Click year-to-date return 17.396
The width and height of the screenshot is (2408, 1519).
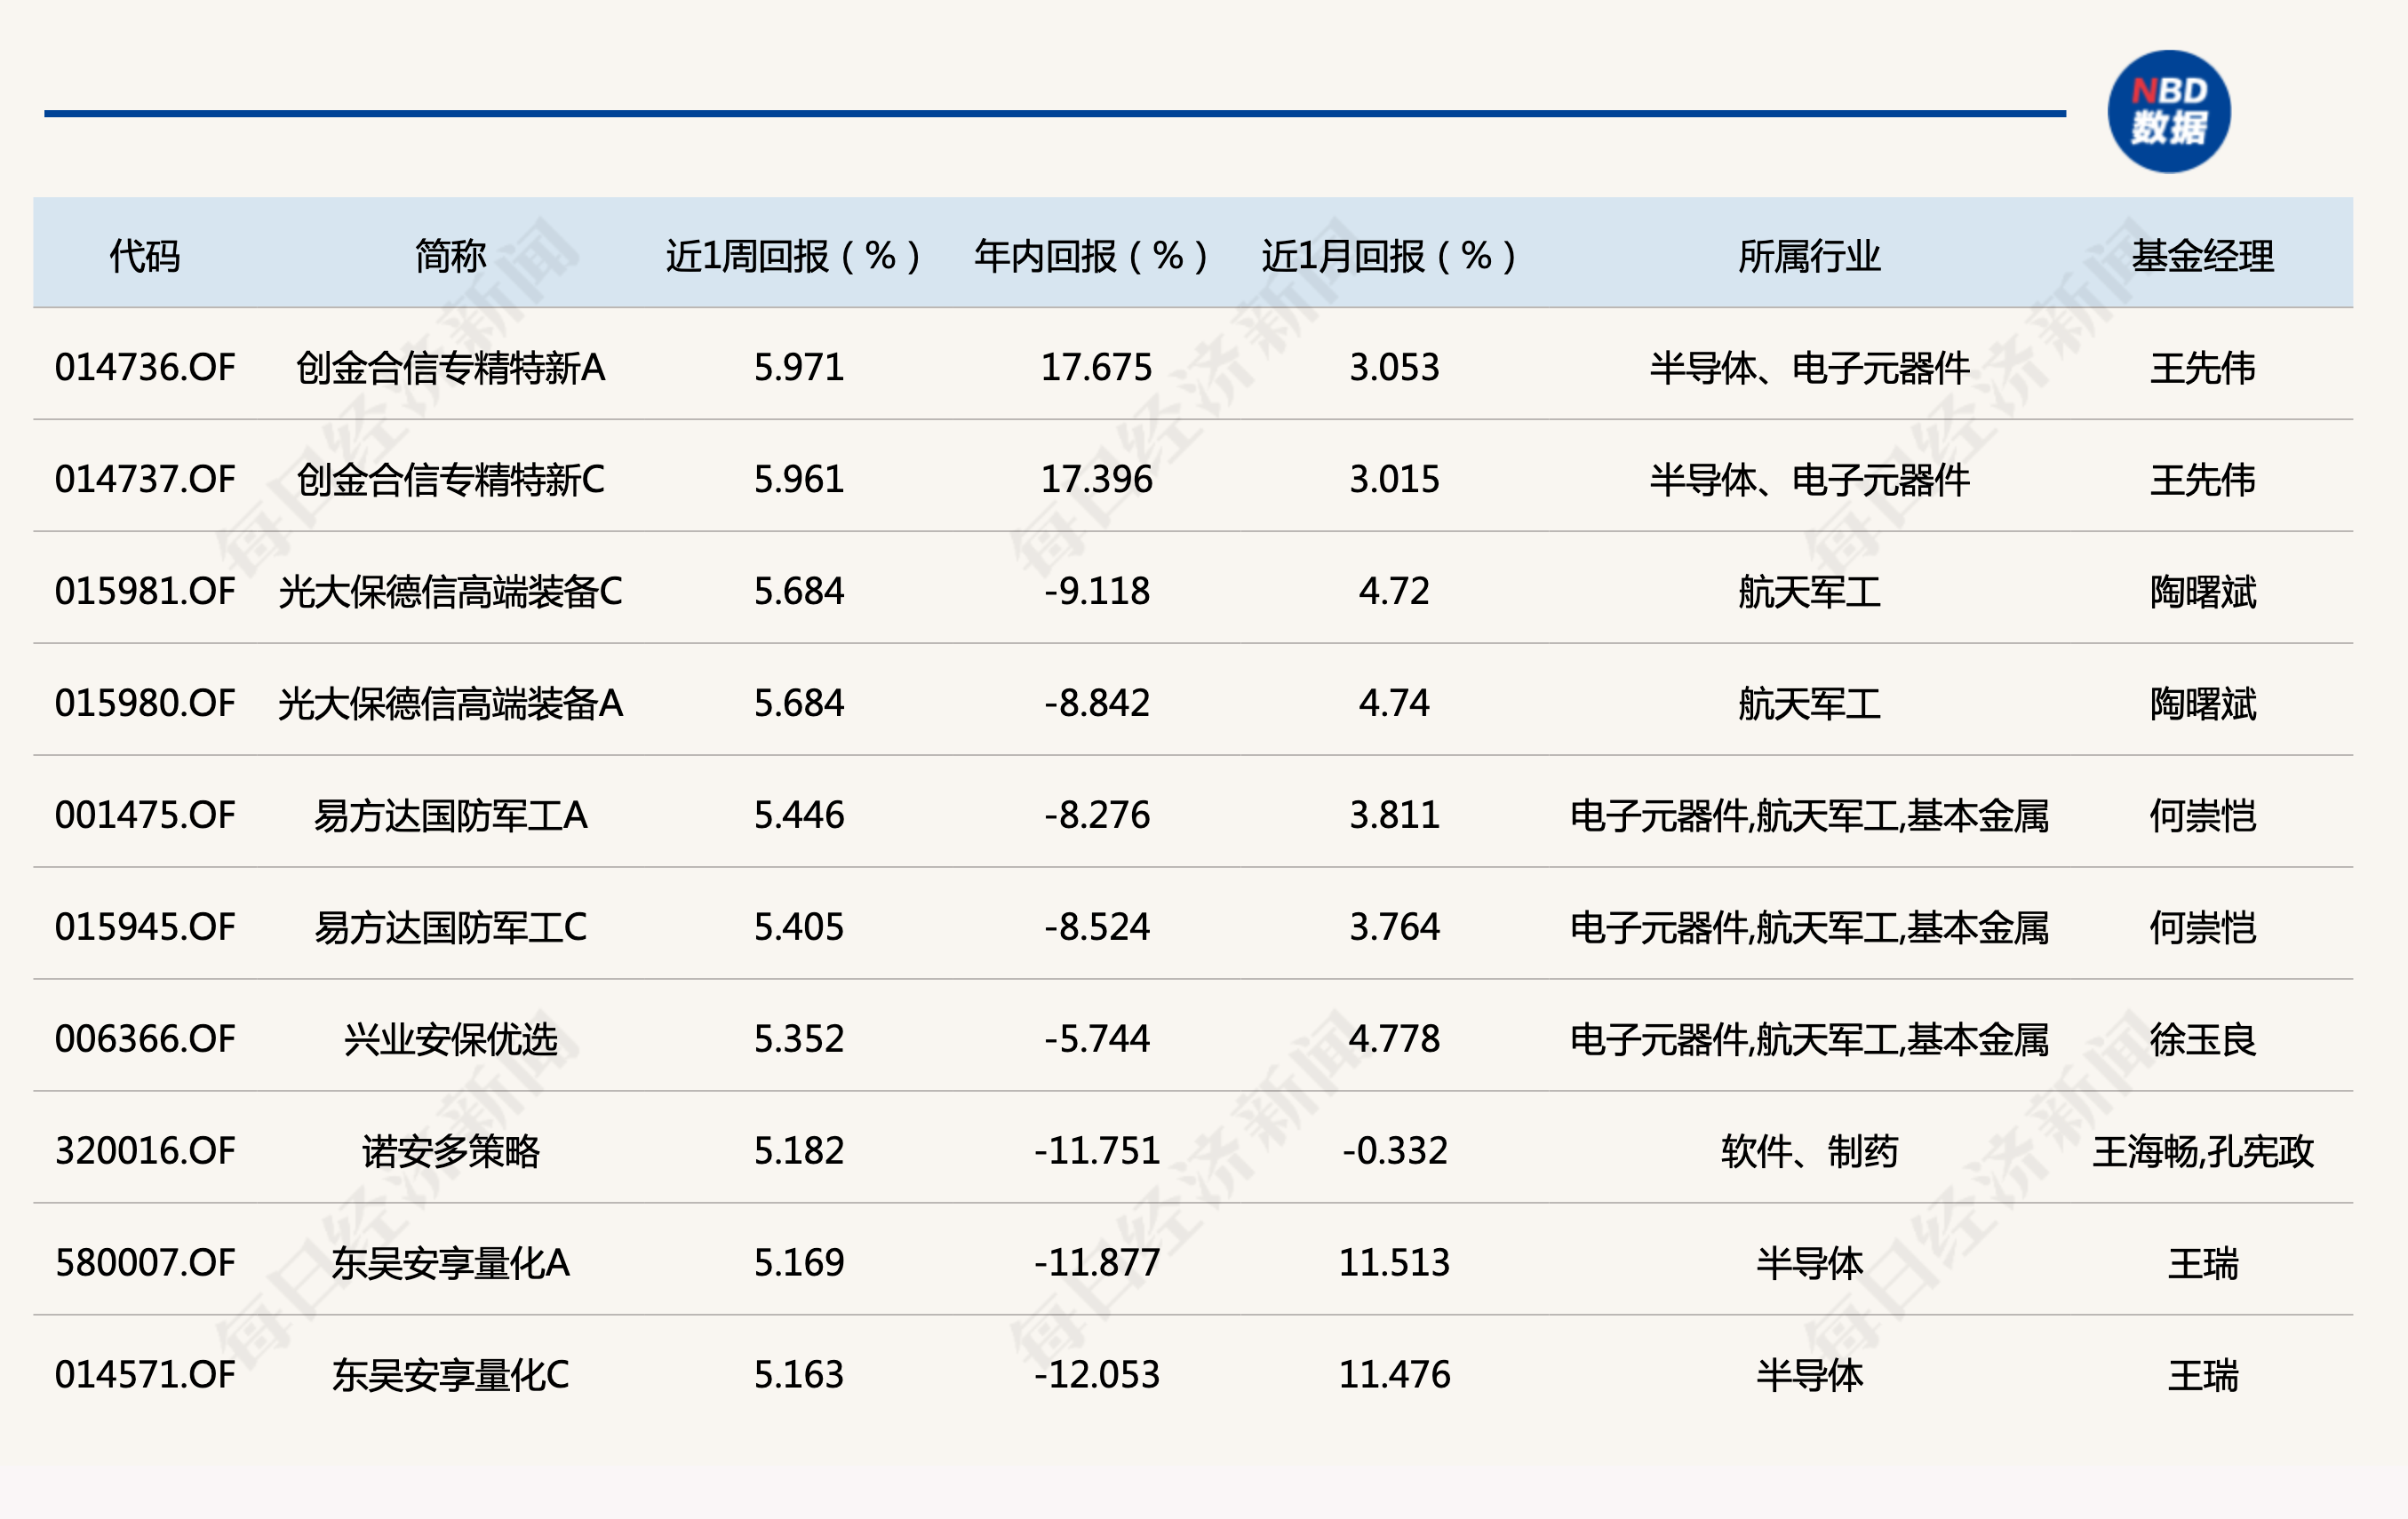pyautogui.click(x=1097, y=479)
